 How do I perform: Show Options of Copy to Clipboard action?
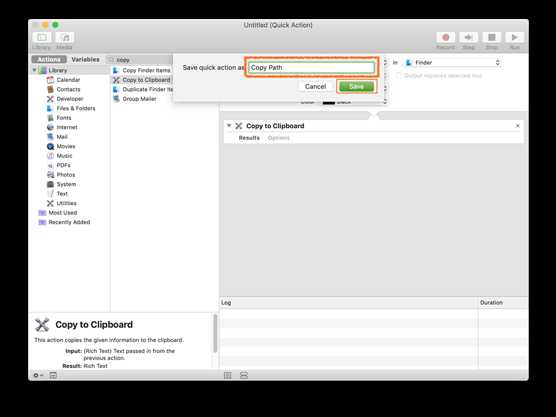(x=279, y=138)
